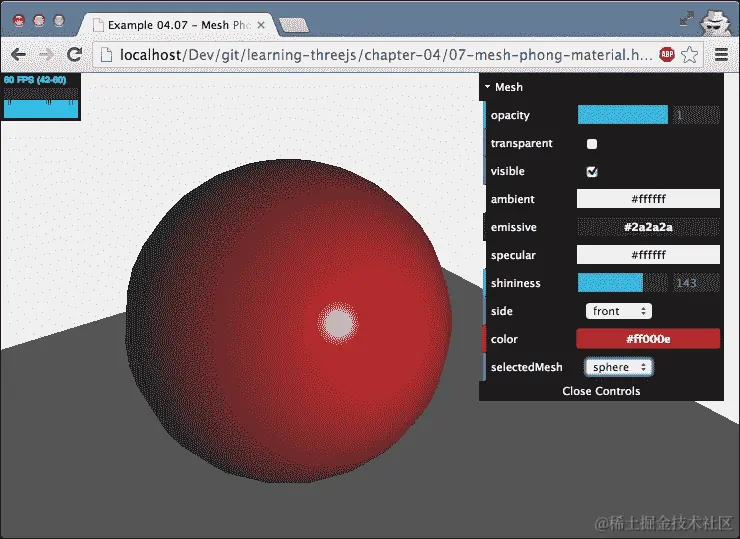Image resolution: width=740 pixels, height=539 pixels.
Task: Click the selectedMesh label
Action: click(527, 367)
